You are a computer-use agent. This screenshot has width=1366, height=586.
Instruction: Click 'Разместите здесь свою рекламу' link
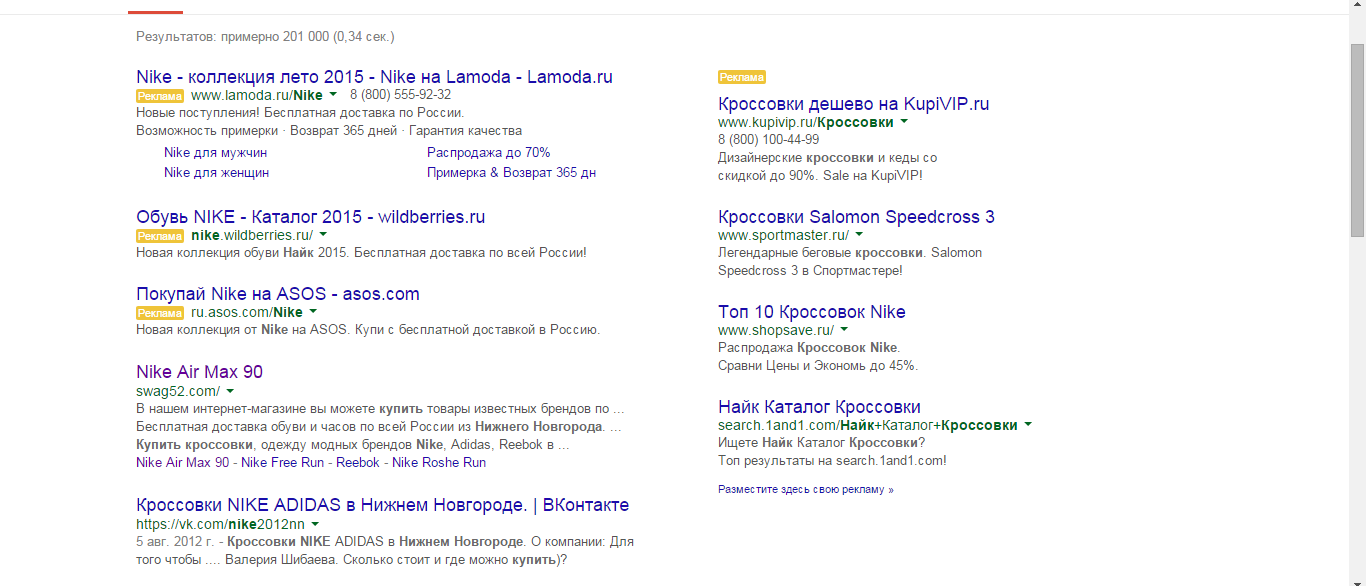pyautogui.click(x=805, y=490)
